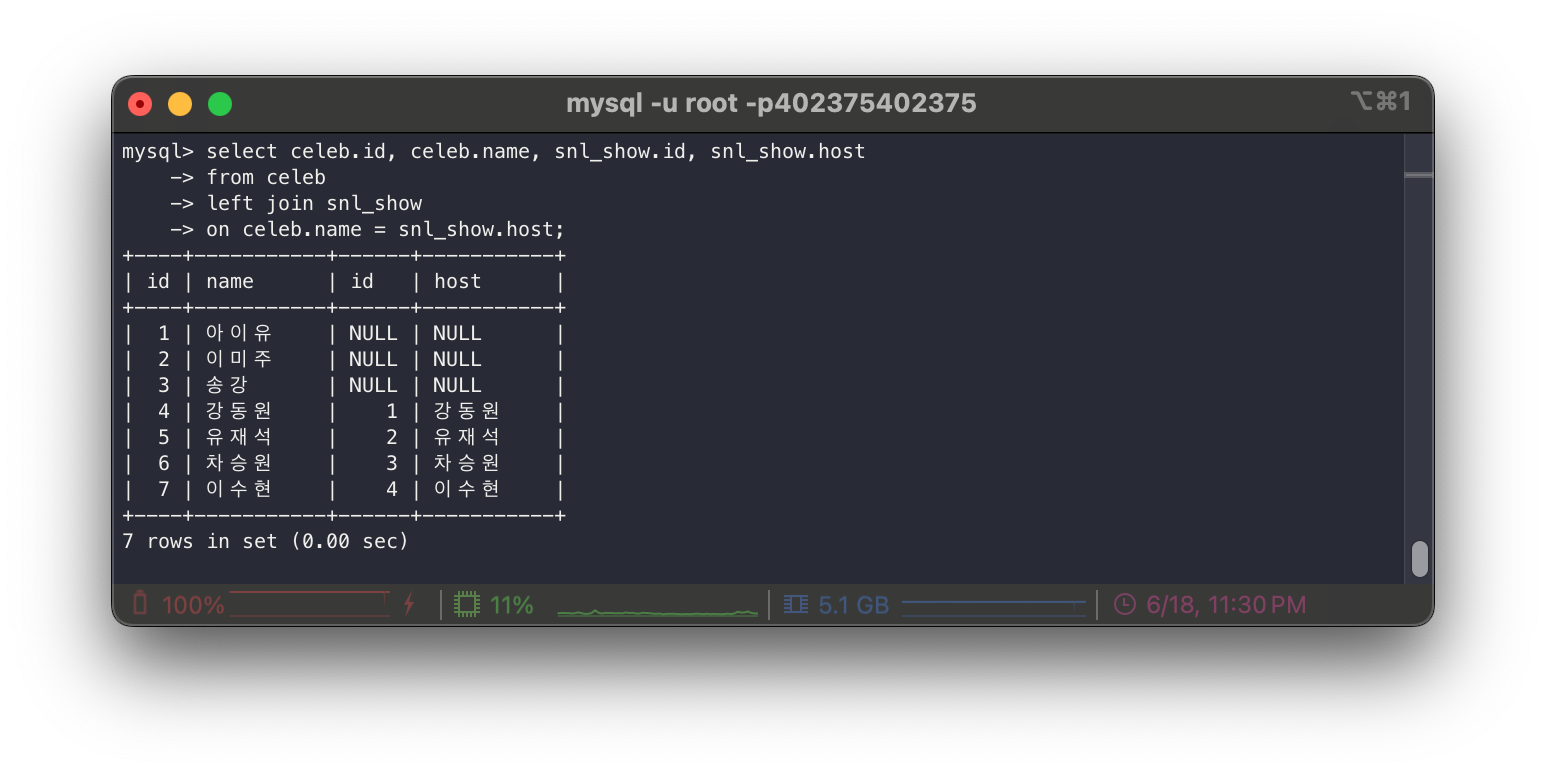This screenshot has width=1546, height=774.
Task: Click the terminal scrollbar thumb
Action: point(1419,559)
